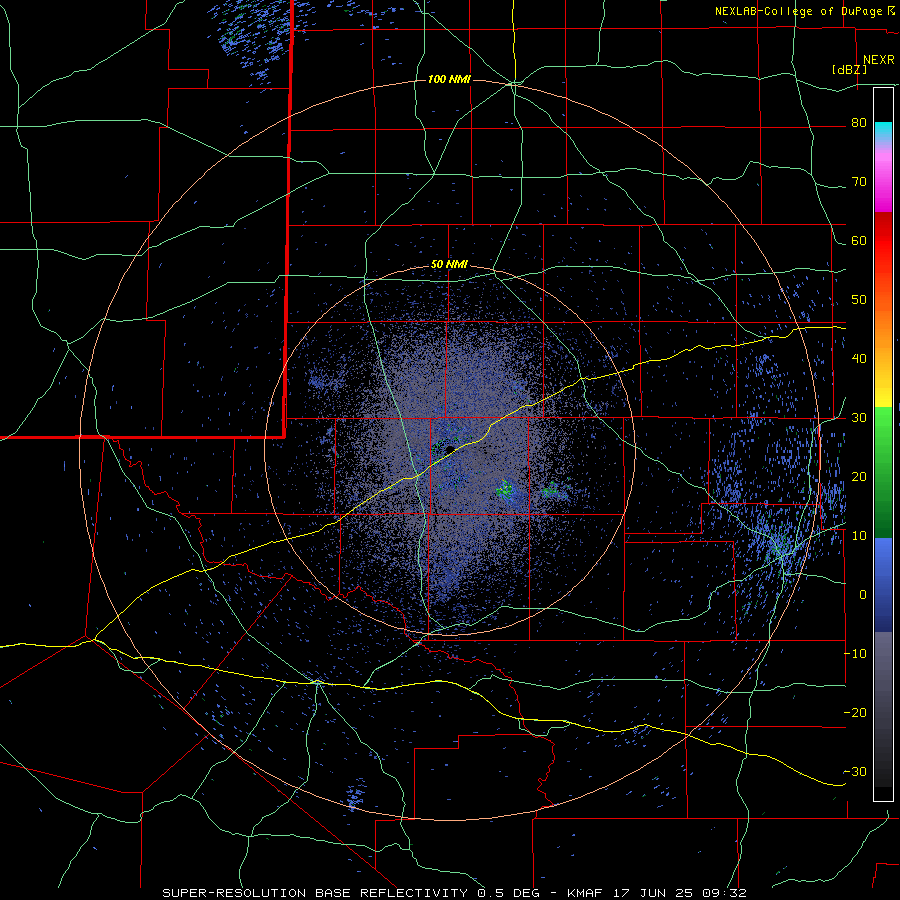Click the 80 value on the dBZ scale

(859, 123)
